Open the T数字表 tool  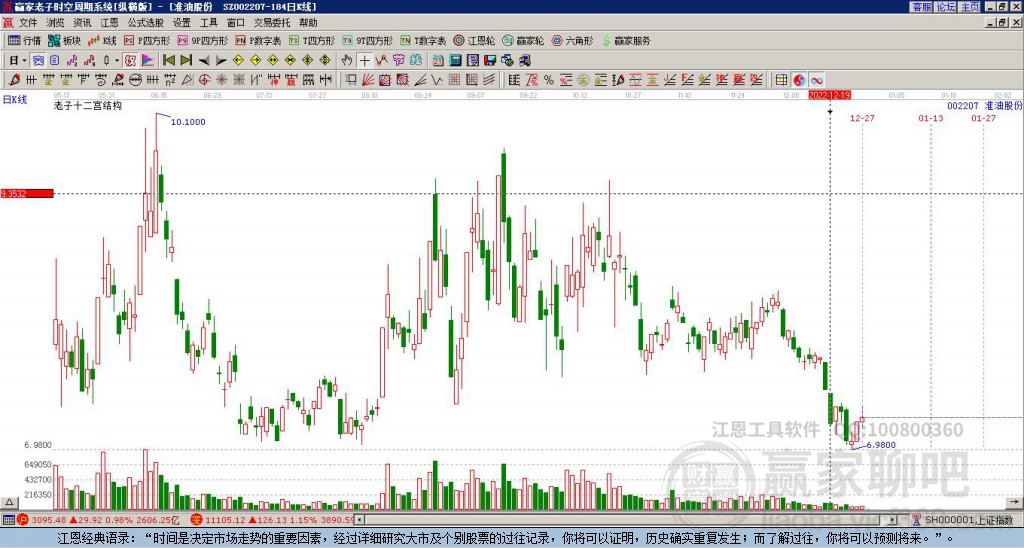coord(423,40)
